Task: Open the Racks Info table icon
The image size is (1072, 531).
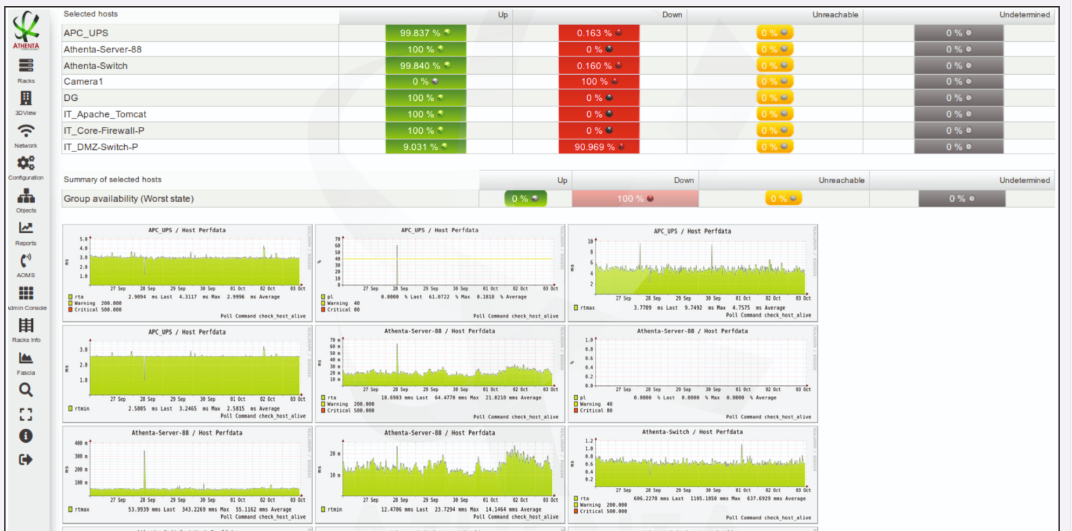Action: point(26,325)
